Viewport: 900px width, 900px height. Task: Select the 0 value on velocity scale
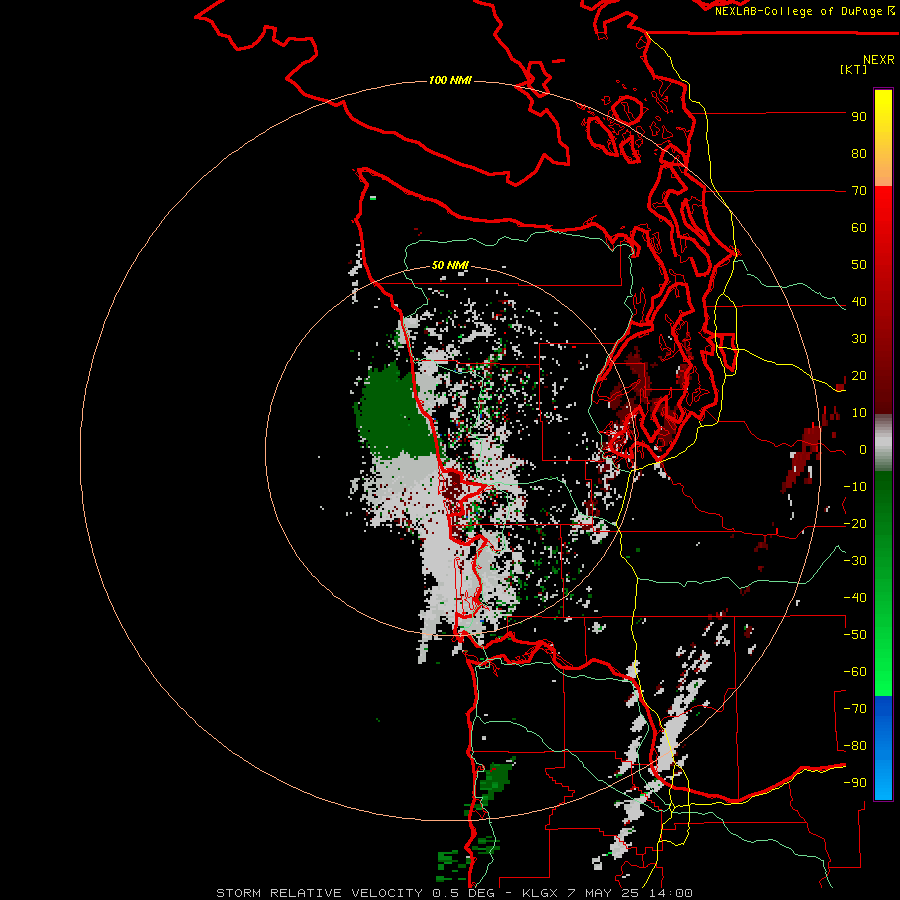[863, 450]
